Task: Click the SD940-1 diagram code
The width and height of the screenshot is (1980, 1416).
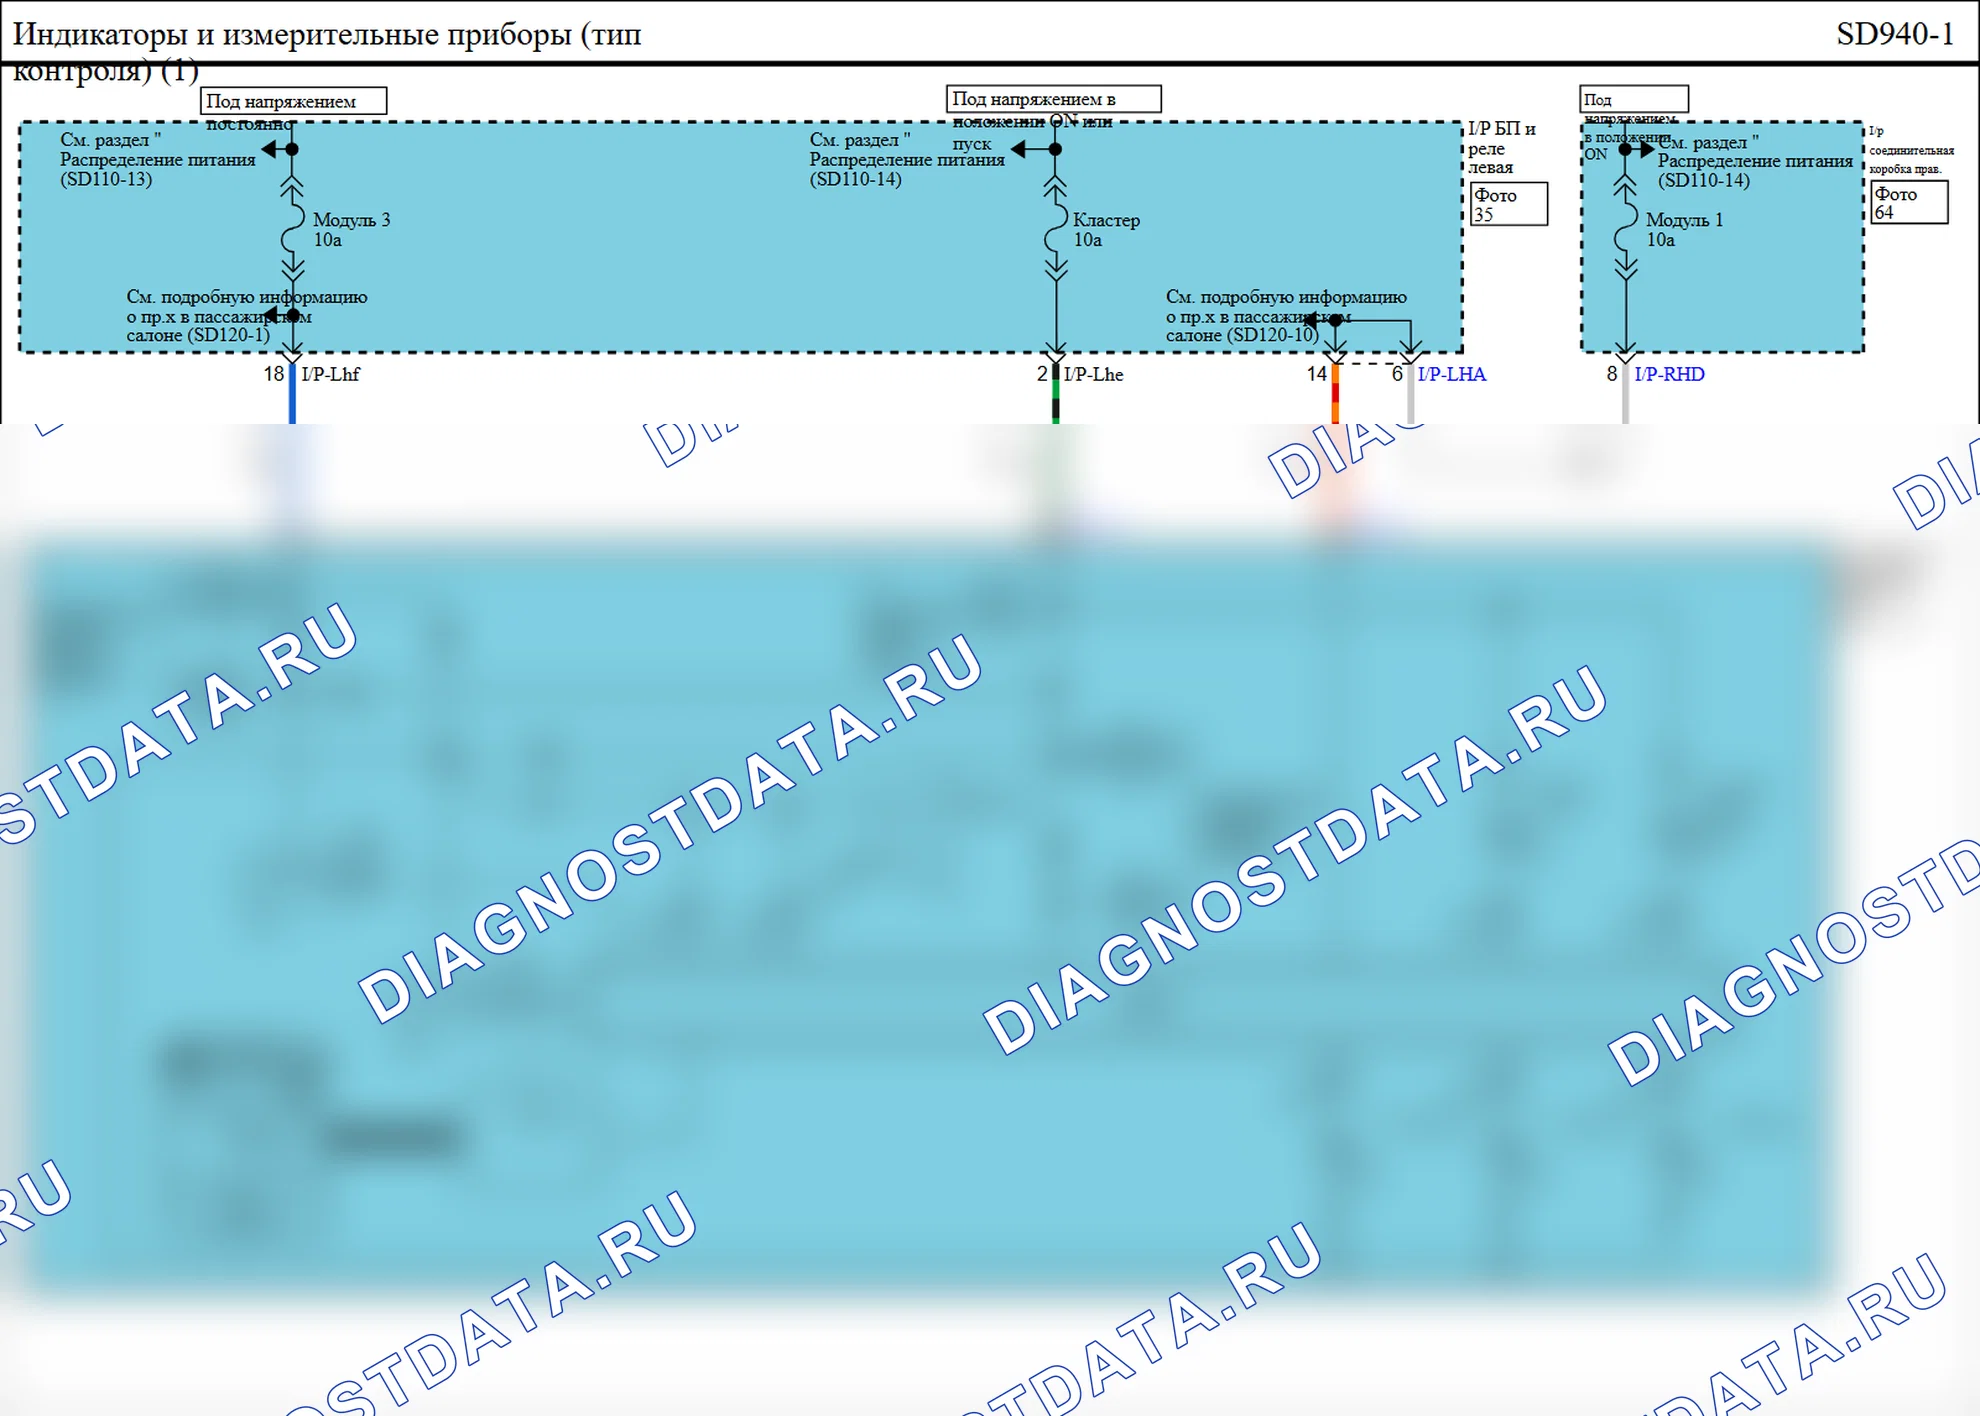Action: (1895, 34)
